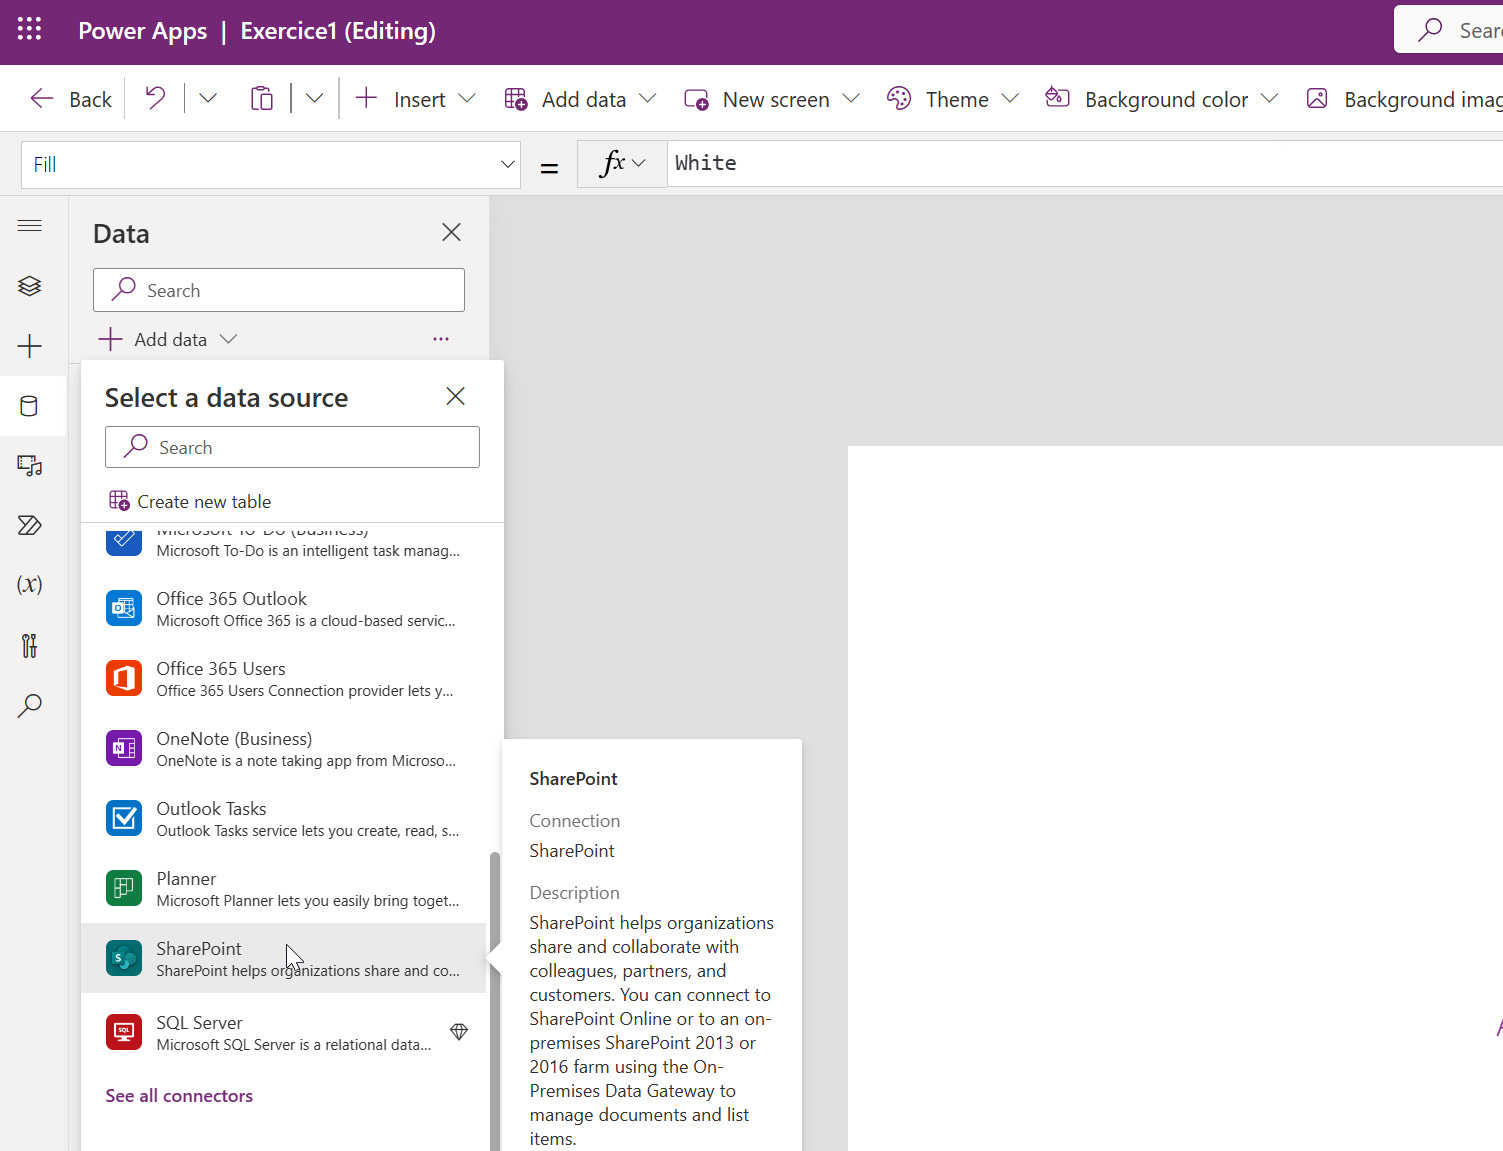Viewport: 1503px width, 1151px height.
Task: Close the Data panel
Action: coord(451,232)
